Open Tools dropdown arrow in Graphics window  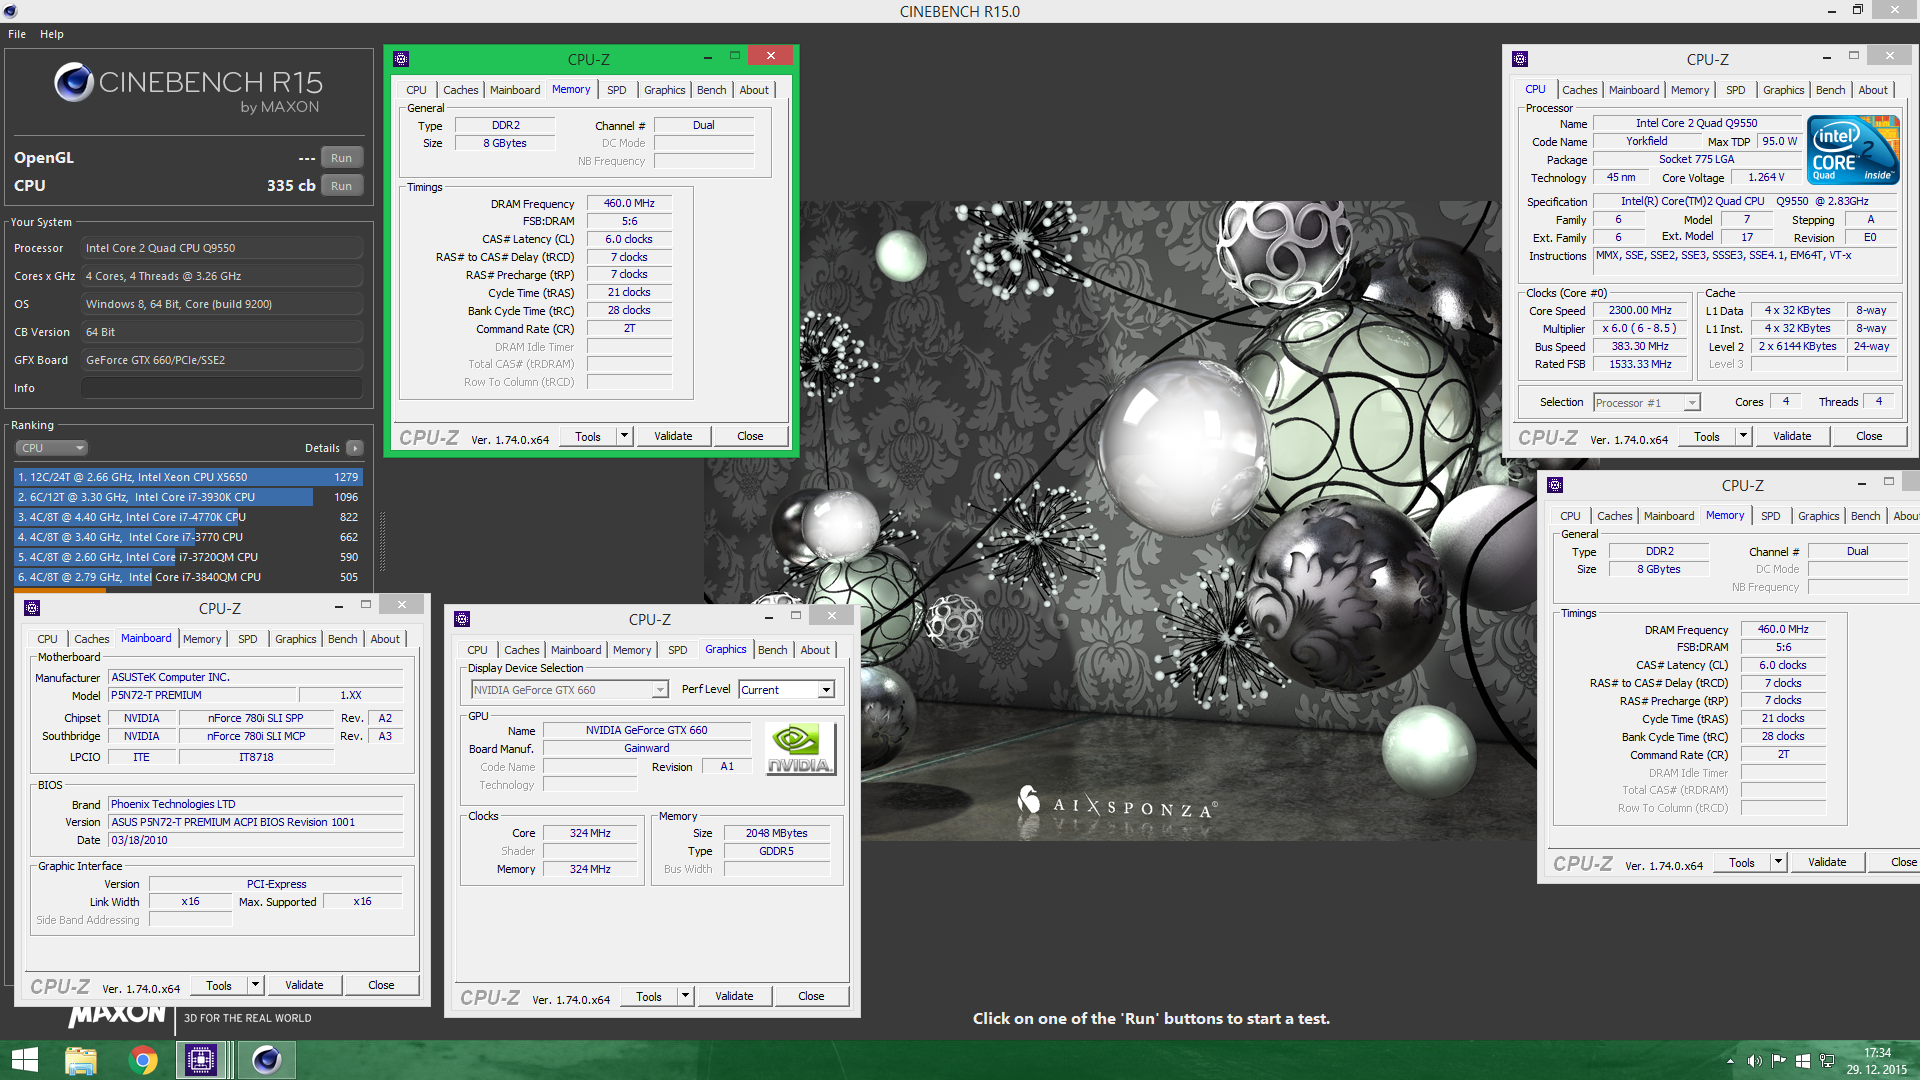pos(686,996)
